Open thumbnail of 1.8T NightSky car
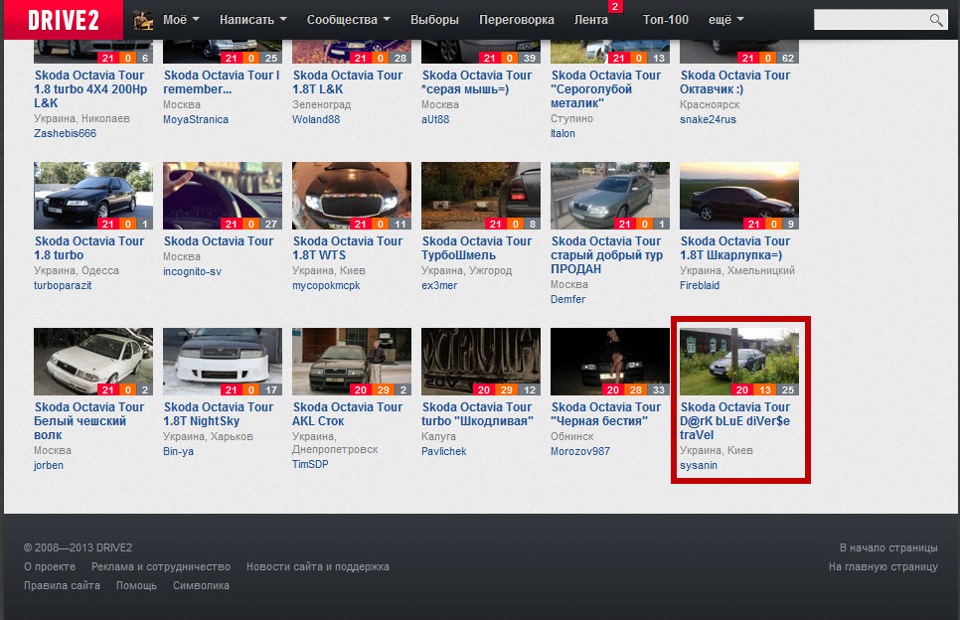Viewport: 960px width, 620px height. tap(222, 361)
